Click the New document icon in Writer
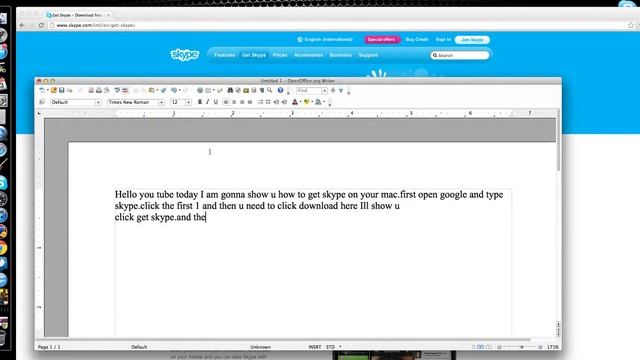Viewport: 640px width, 360px height. [x=42, y=90]
